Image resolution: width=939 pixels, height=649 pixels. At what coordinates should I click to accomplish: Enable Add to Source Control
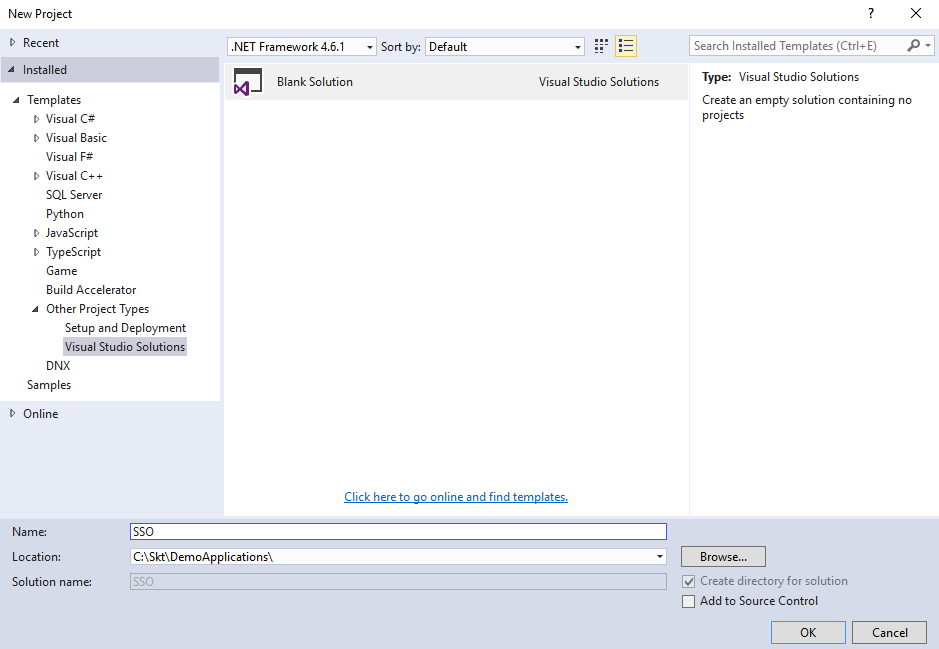tap(689, 601)
